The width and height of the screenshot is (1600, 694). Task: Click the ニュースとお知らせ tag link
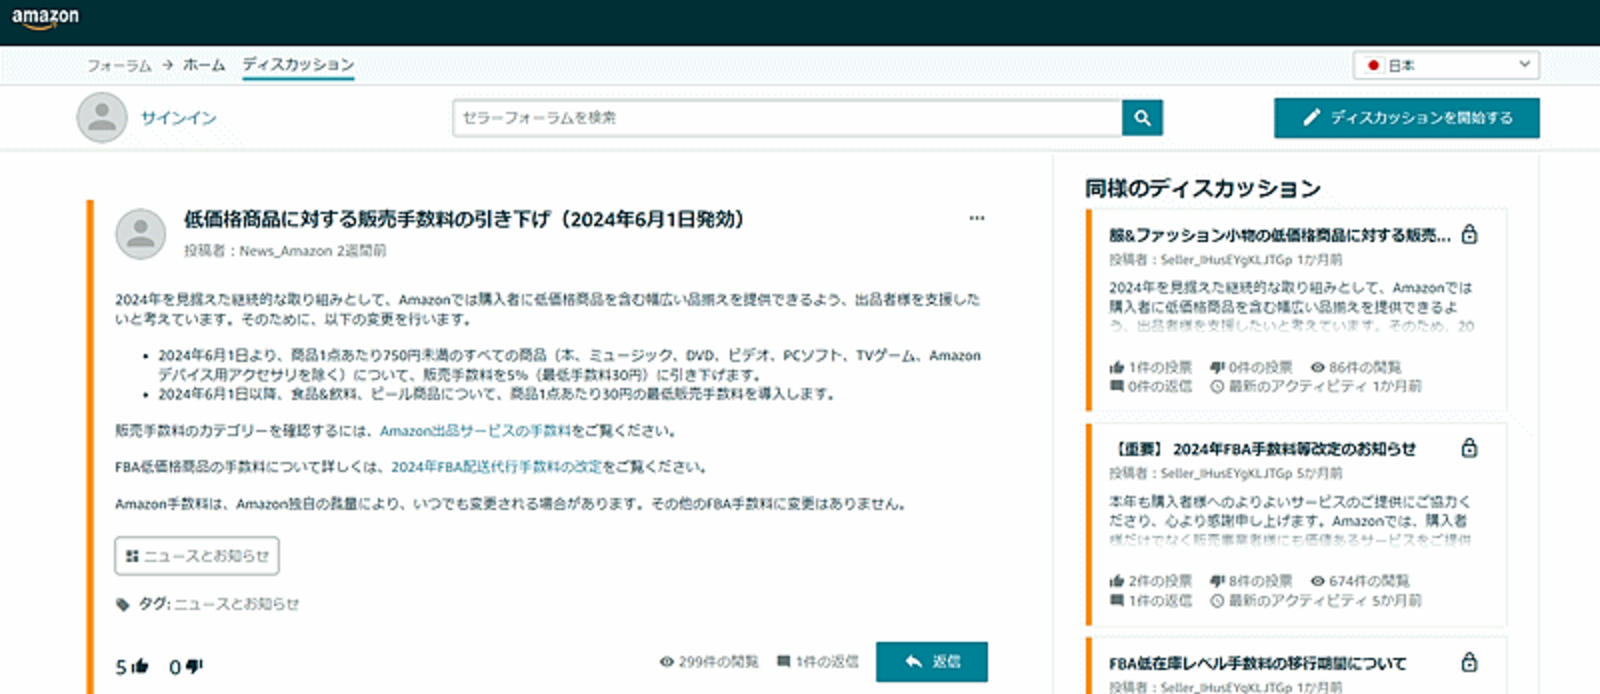[x=237, y=604]
